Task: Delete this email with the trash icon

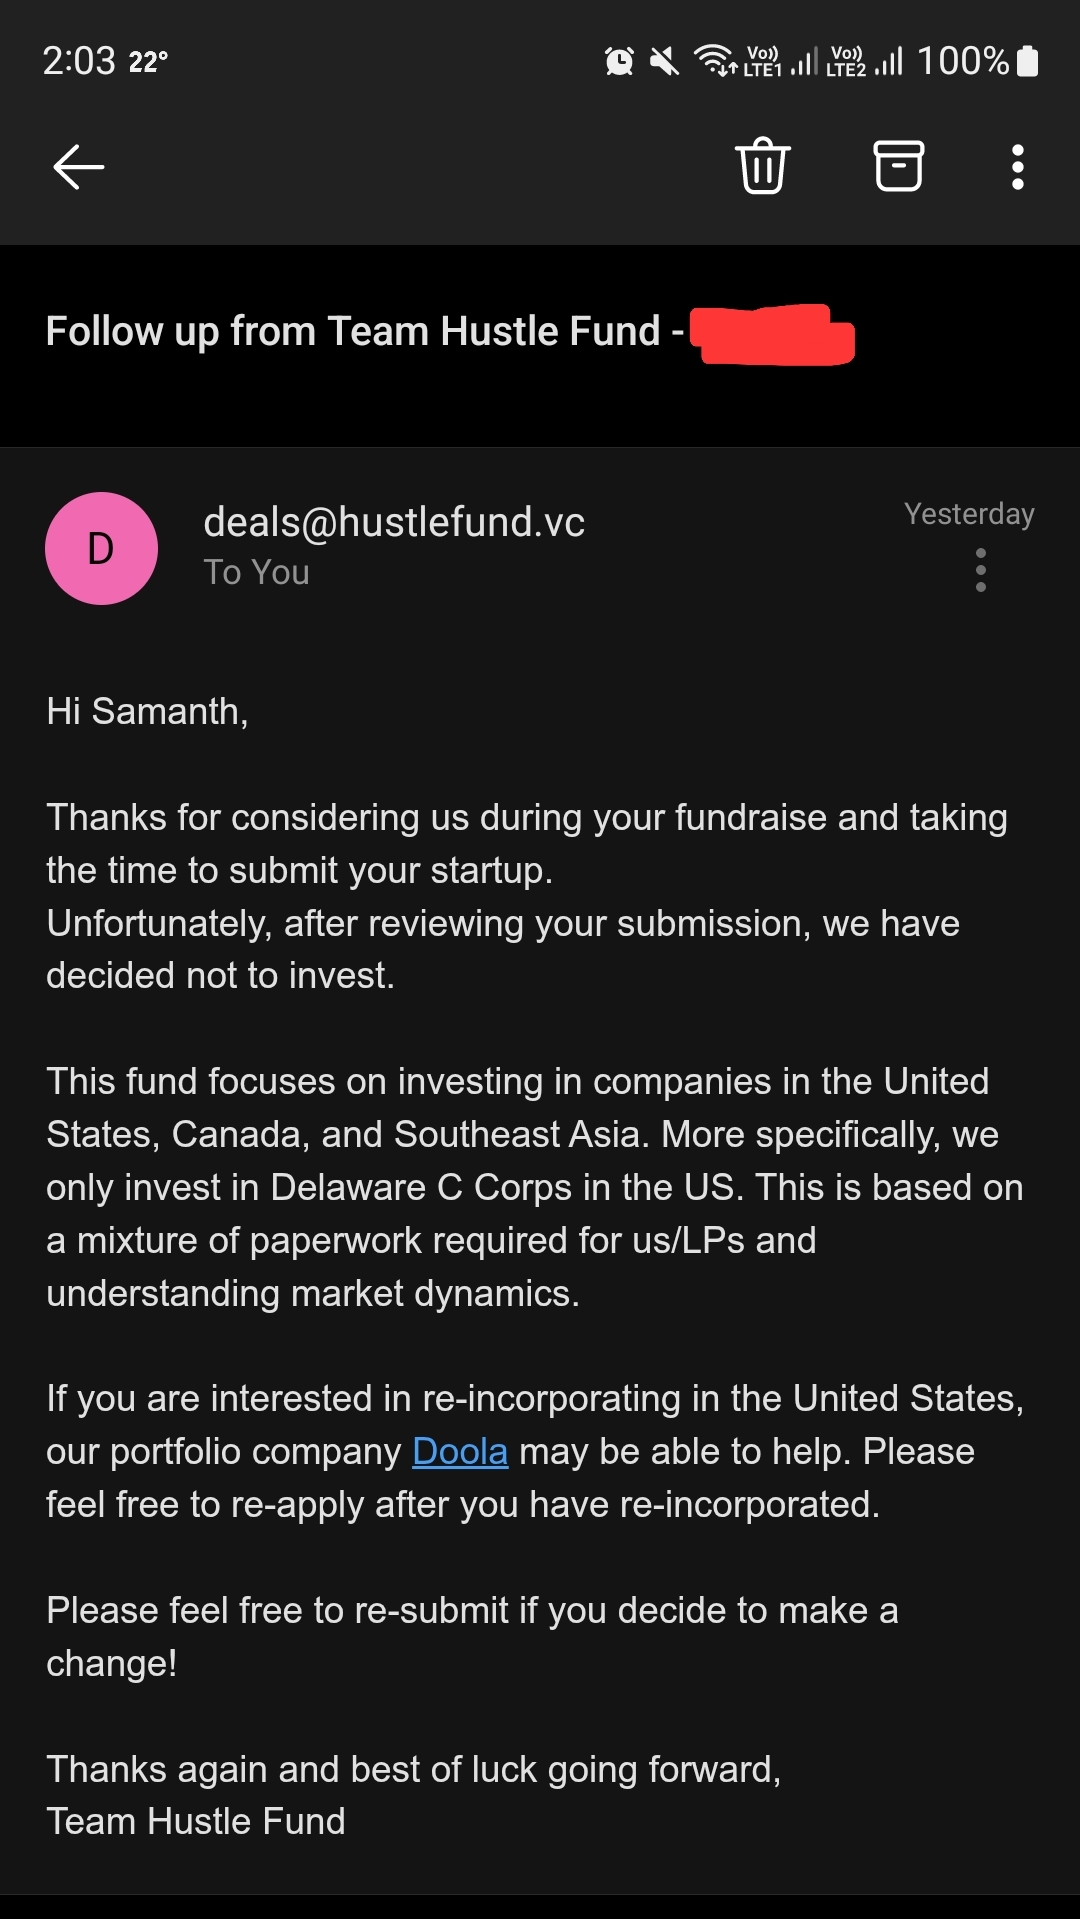Action: [x=763, y=166]
